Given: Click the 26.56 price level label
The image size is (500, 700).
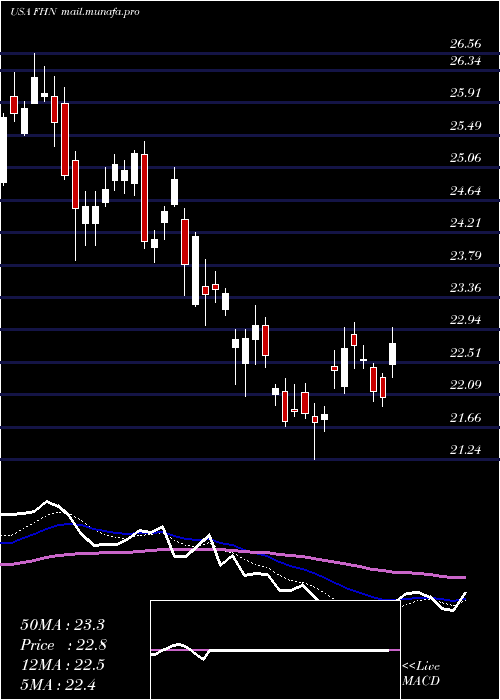Looking at the screenshot, I should [x=466, y=44].
